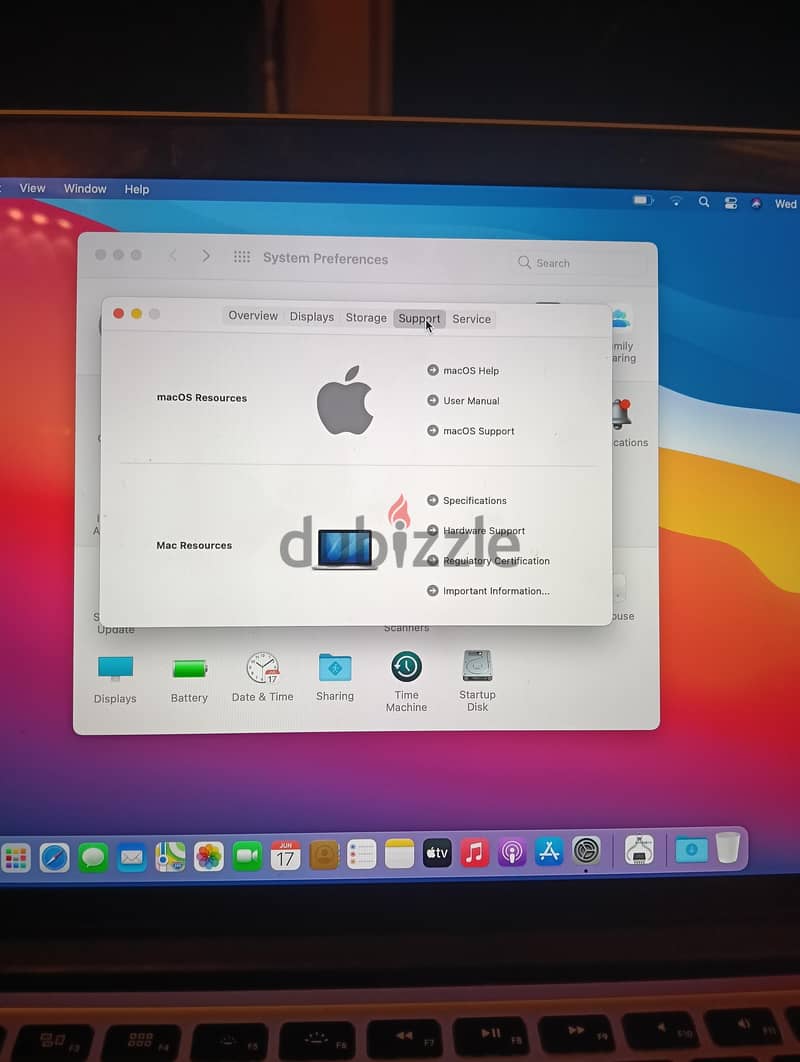This screenshot has width=800, height=1062.
Task: Open the Help menu
Action: click(x=136, y=190)
